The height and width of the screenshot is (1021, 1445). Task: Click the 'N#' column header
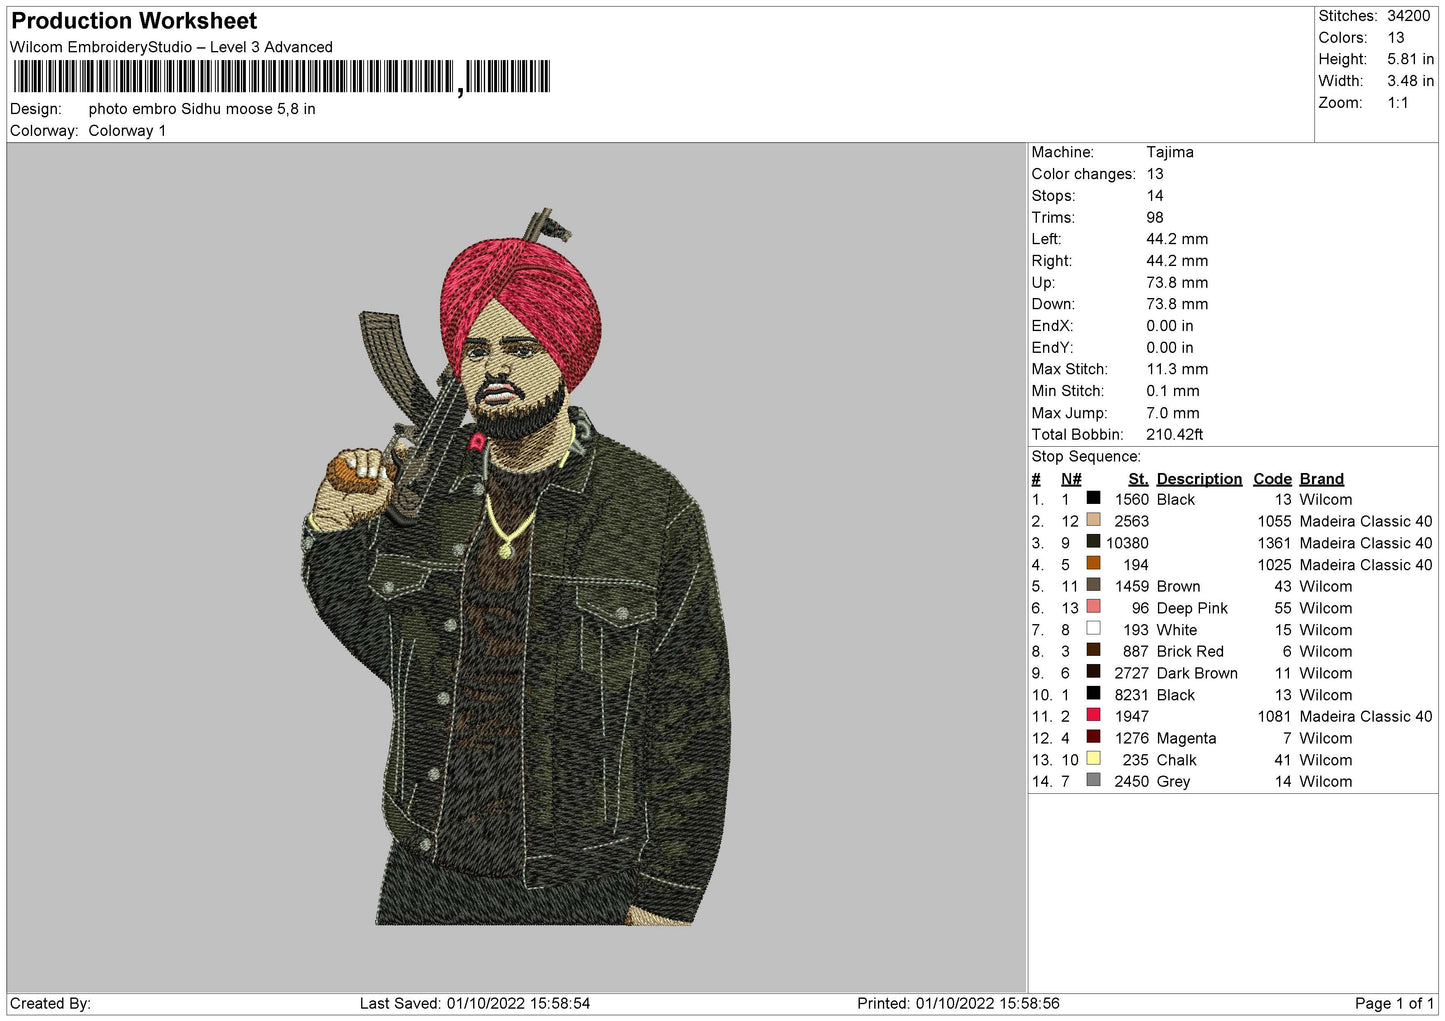pos(1071,479)
